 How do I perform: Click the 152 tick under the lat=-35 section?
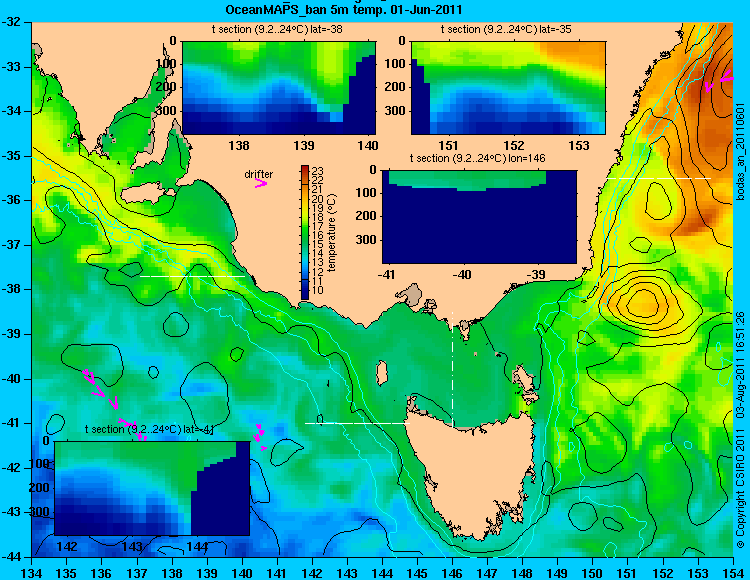pos(514,145)
